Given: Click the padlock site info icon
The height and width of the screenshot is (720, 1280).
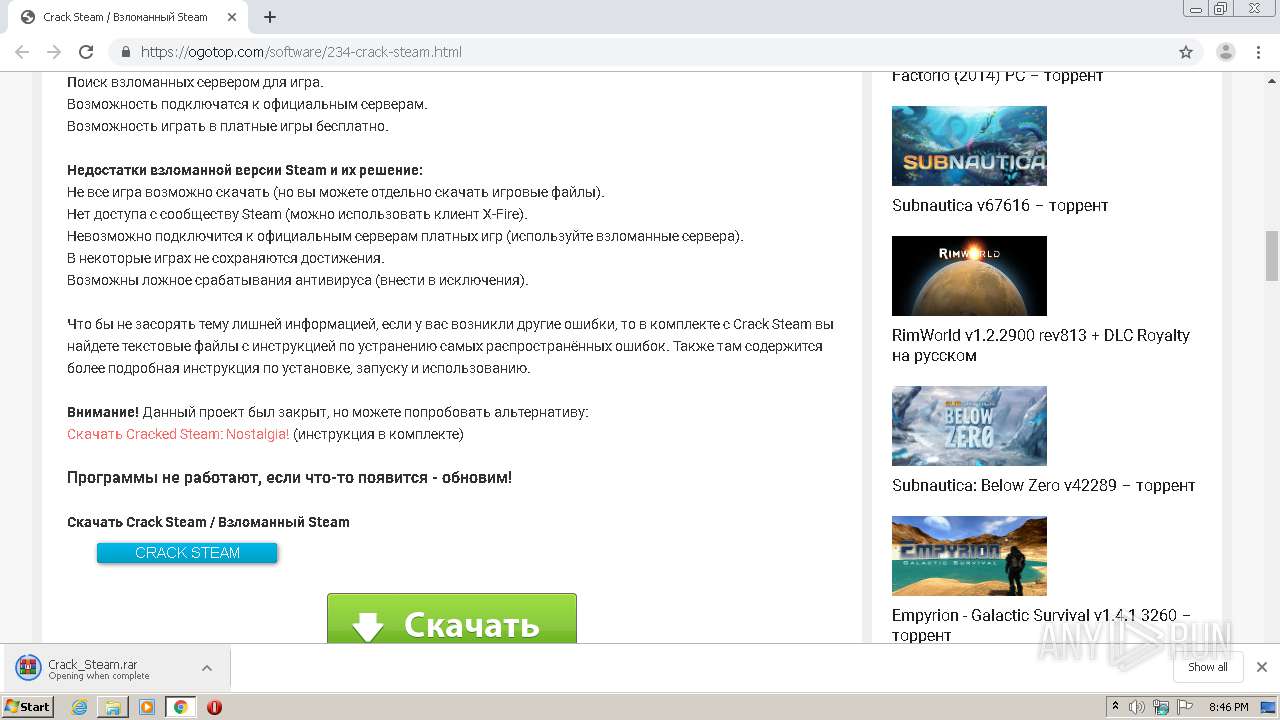Looking at the screenshot, I should (x=126, y=52).
